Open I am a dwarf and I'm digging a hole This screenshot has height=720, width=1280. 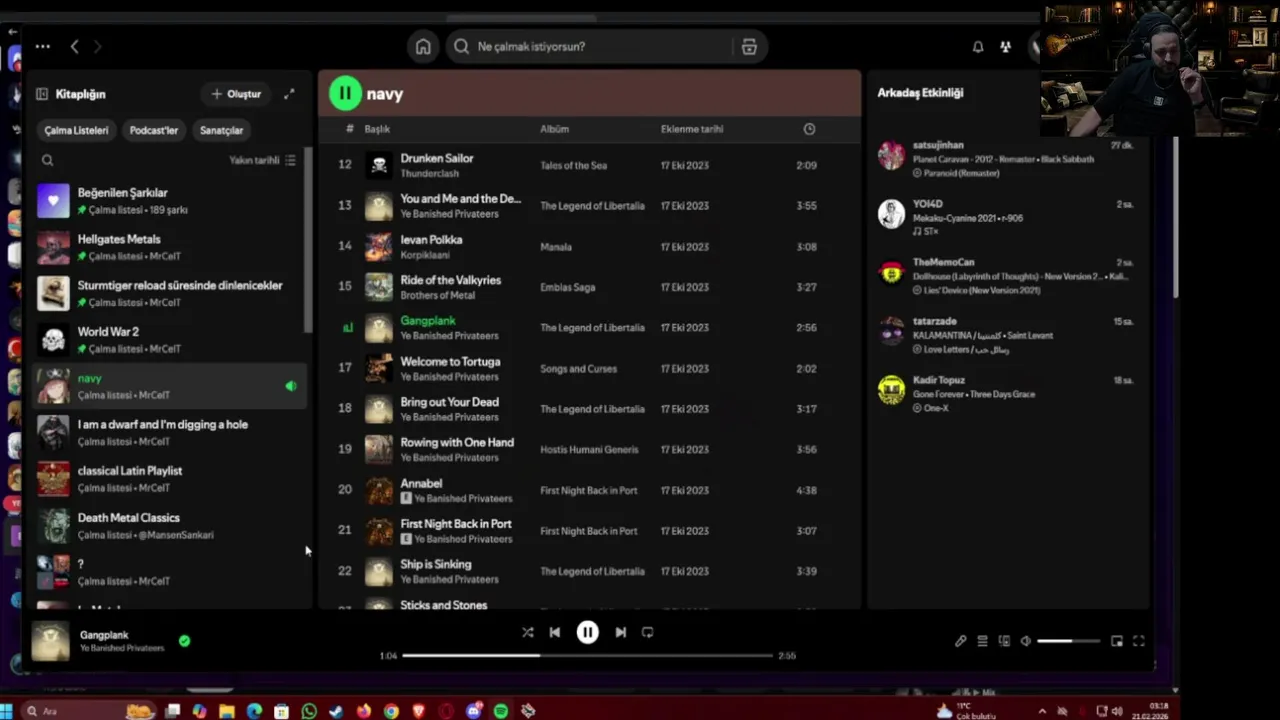[170, 433]
